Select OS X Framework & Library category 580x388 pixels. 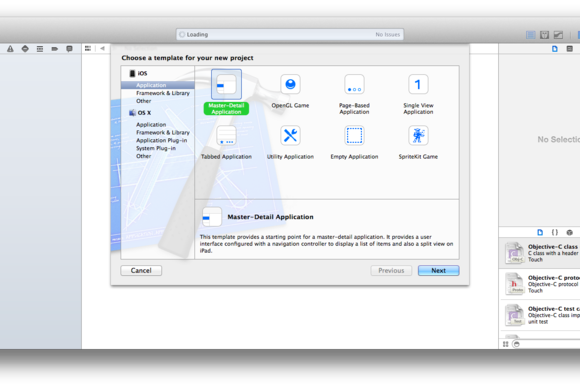(x=163, y=132)
